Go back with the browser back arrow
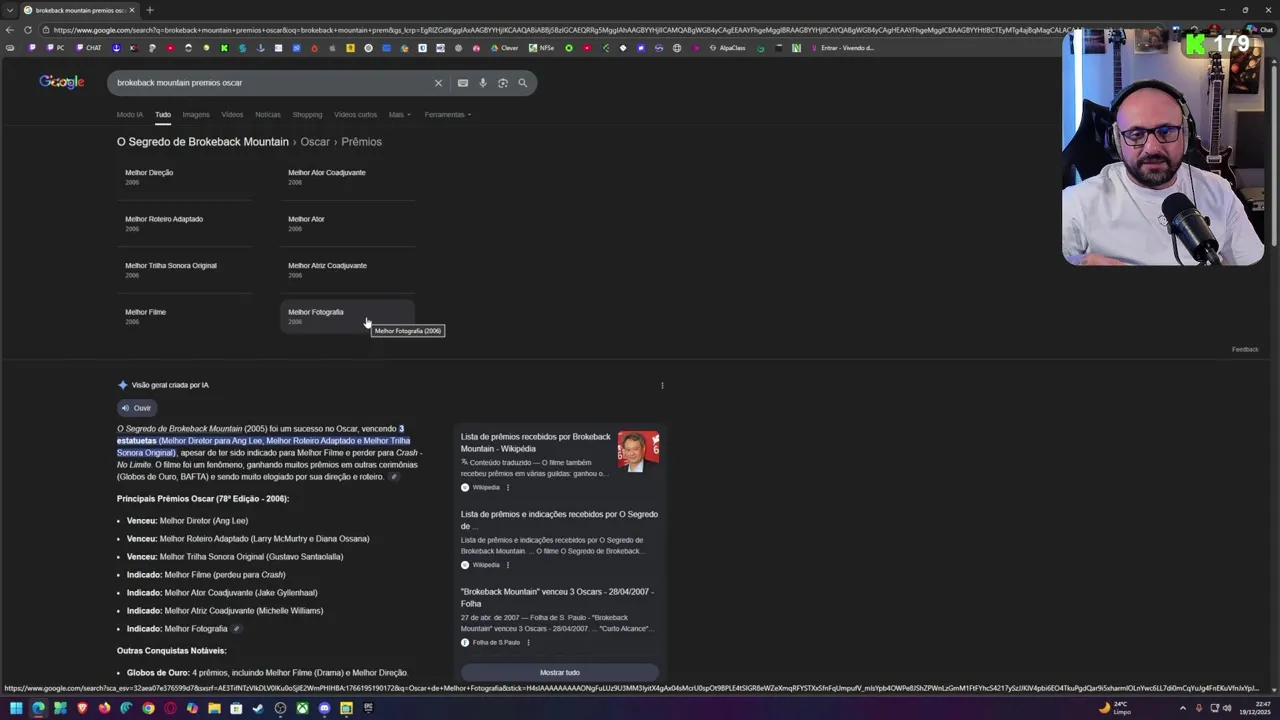Image resolution: width=1280 pixels, height=720 pixels. [10, 30]
